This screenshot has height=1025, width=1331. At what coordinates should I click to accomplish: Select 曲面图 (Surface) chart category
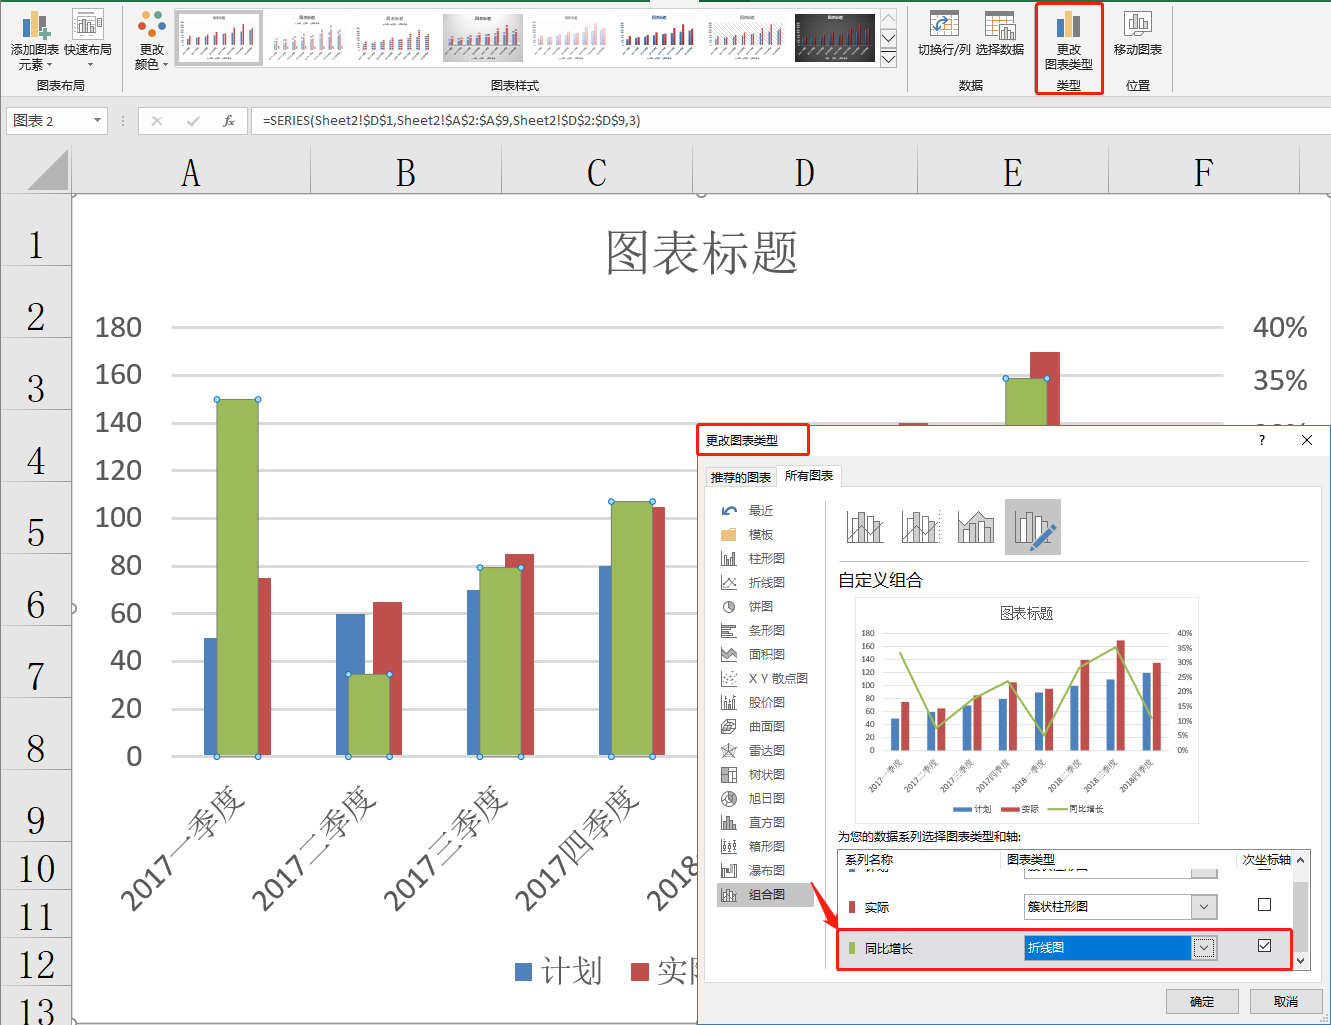coord(765,726)
